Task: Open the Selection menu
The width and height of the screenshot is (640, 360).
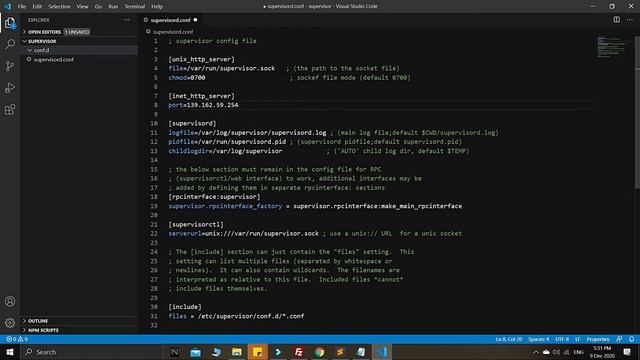Action: coord(59,6)
